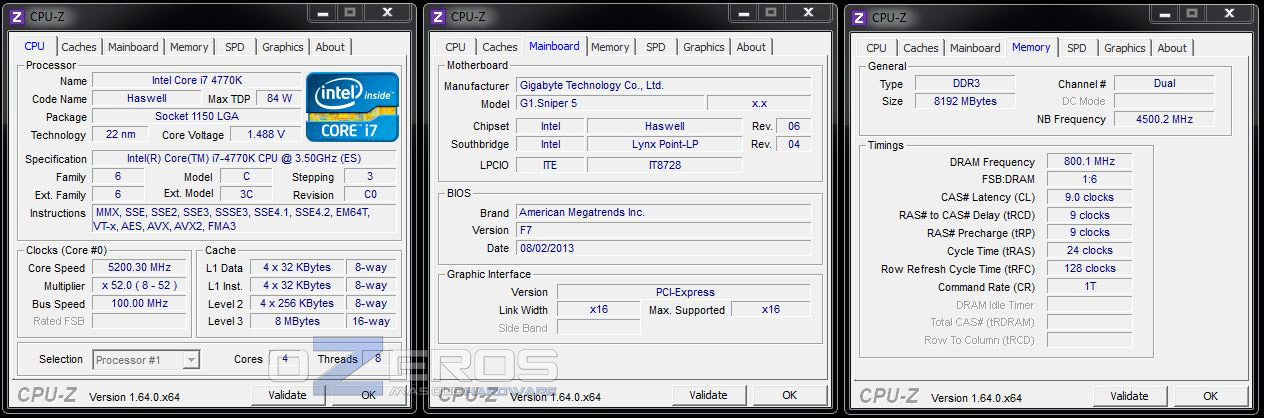
Task: Open Graphics tab in CPU window
Action: tap(283, 47)
